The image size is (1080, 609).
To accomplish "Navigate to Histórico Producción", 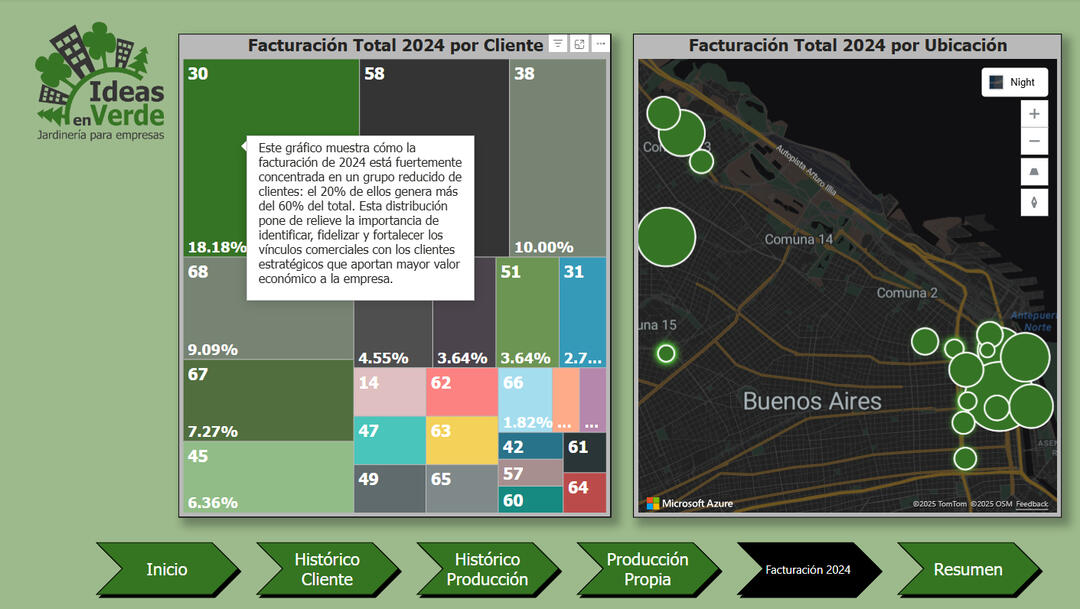I will (x=486, y=569).
